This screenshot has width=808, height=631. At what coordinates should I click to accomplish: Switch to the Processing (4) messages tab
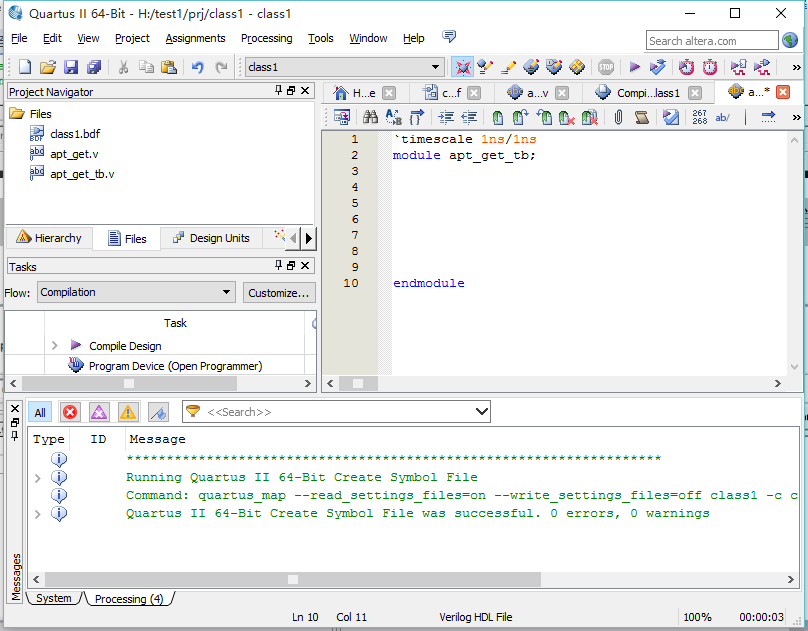(129, 599)
